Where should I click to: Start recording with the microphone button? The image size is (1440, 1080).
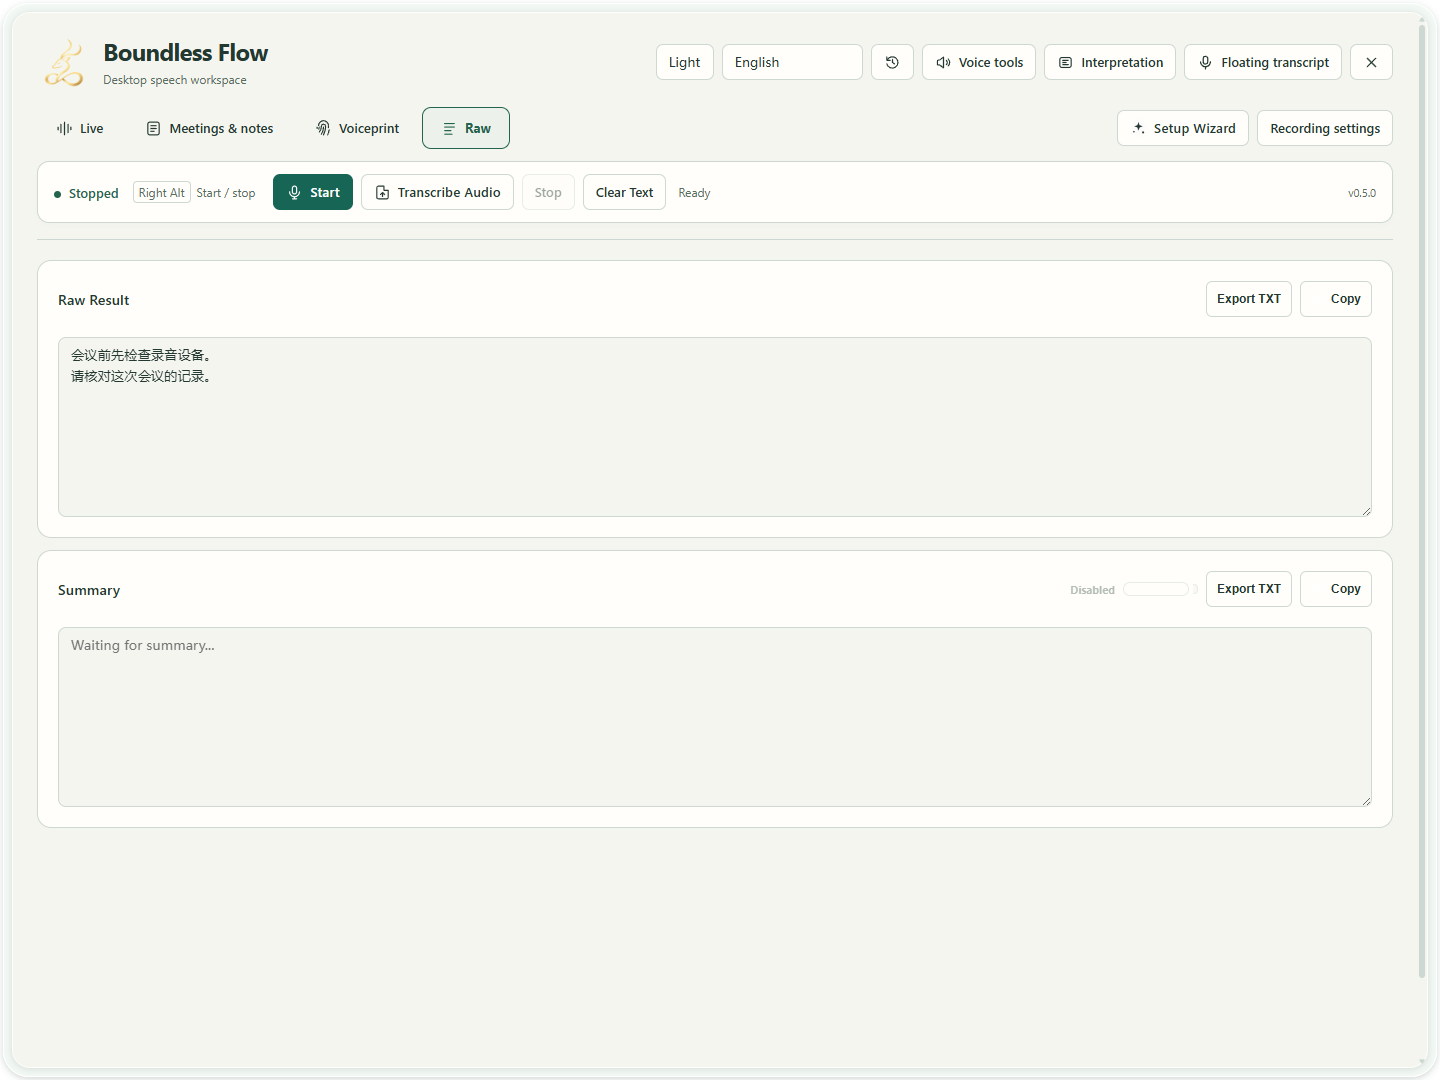(313, 192)
